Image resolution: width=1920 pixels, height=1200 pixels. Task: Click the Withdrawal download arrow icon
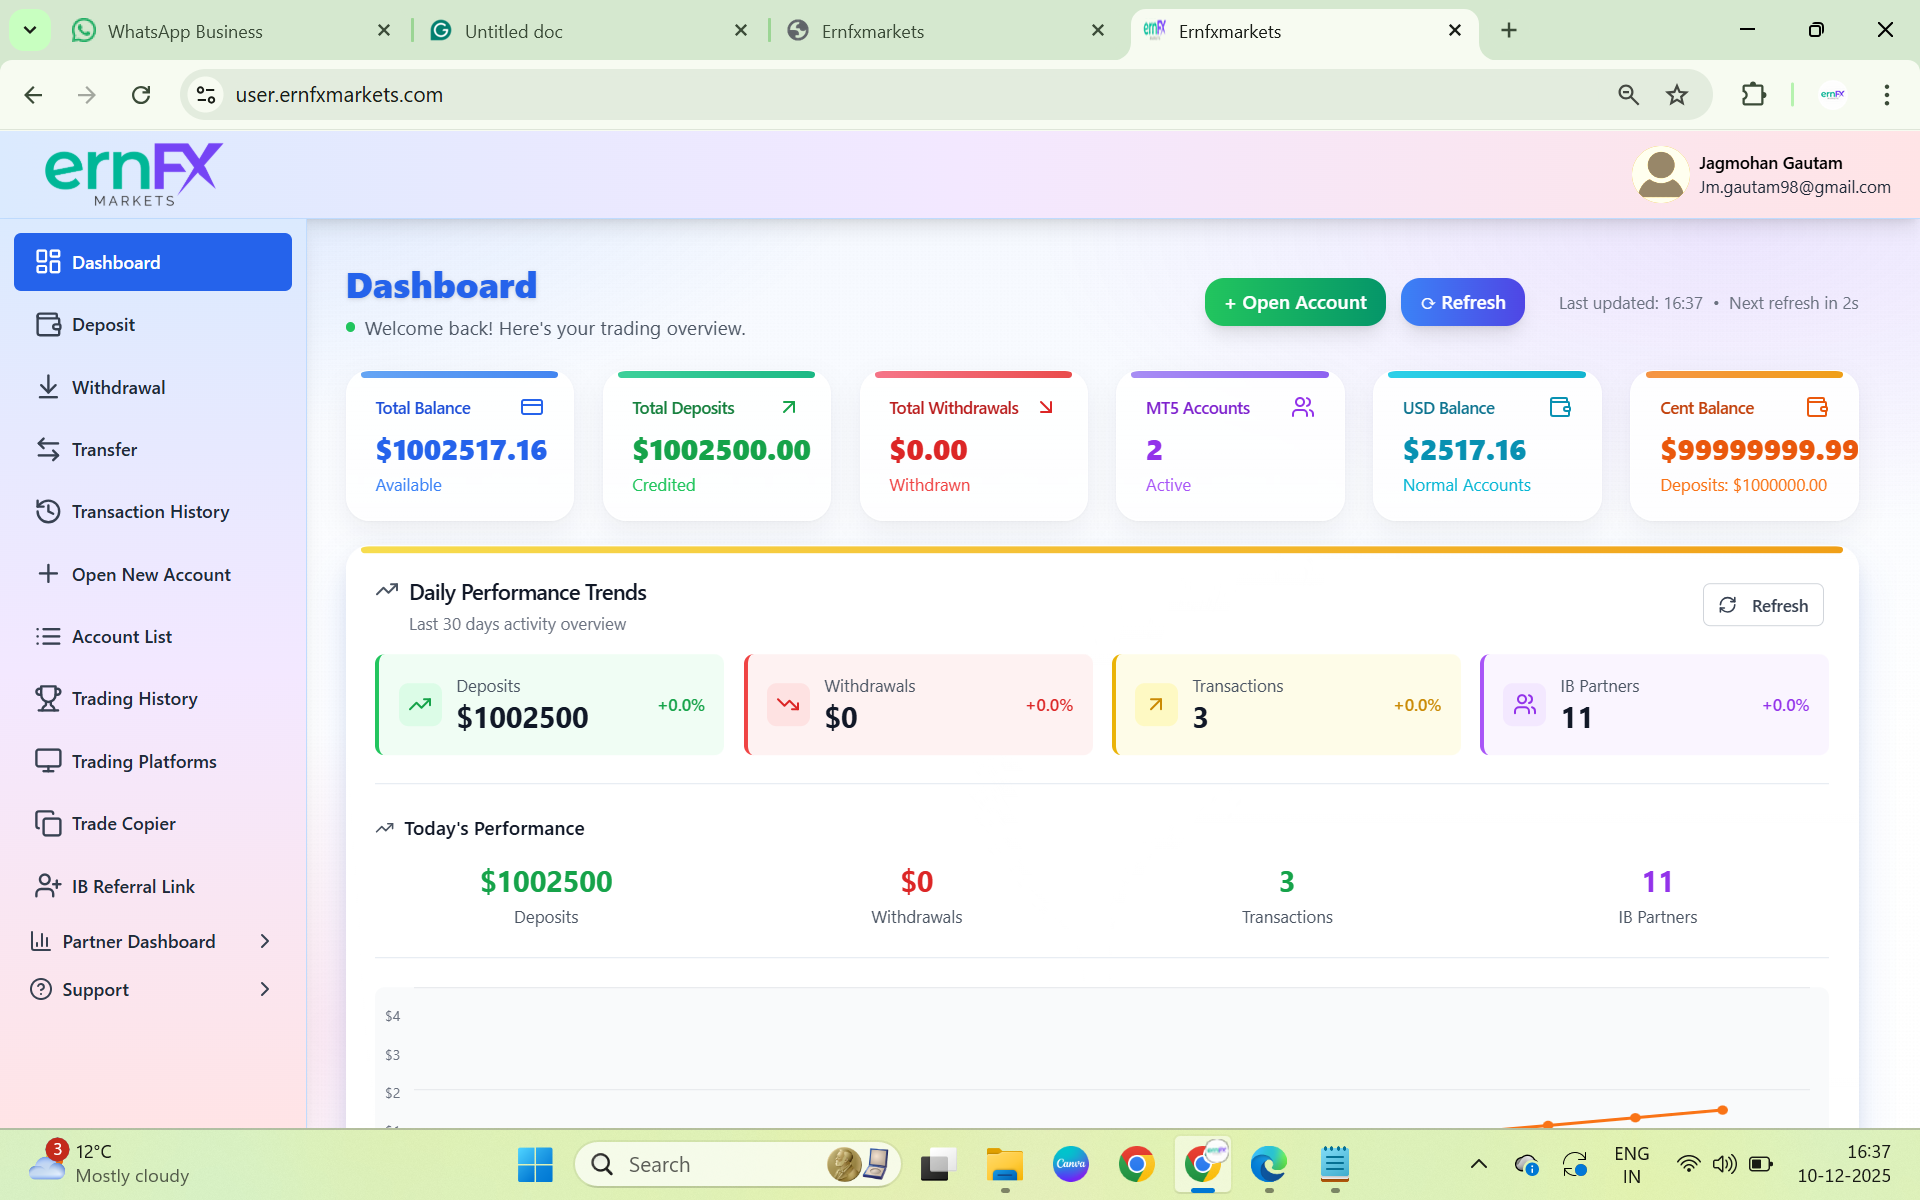coord(48,387)
